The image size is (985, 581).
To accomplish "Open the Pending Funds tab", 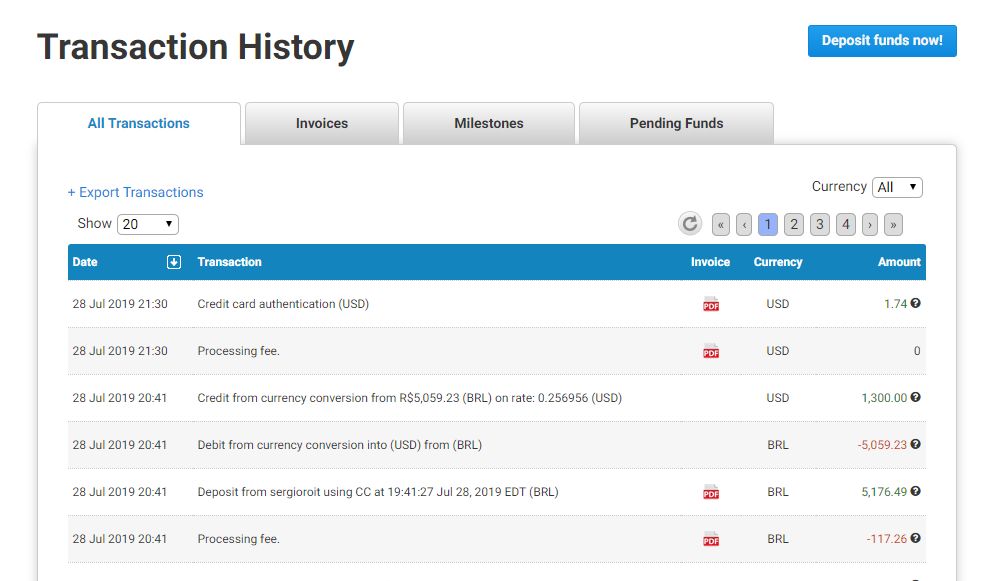I will tap(676, 123).
